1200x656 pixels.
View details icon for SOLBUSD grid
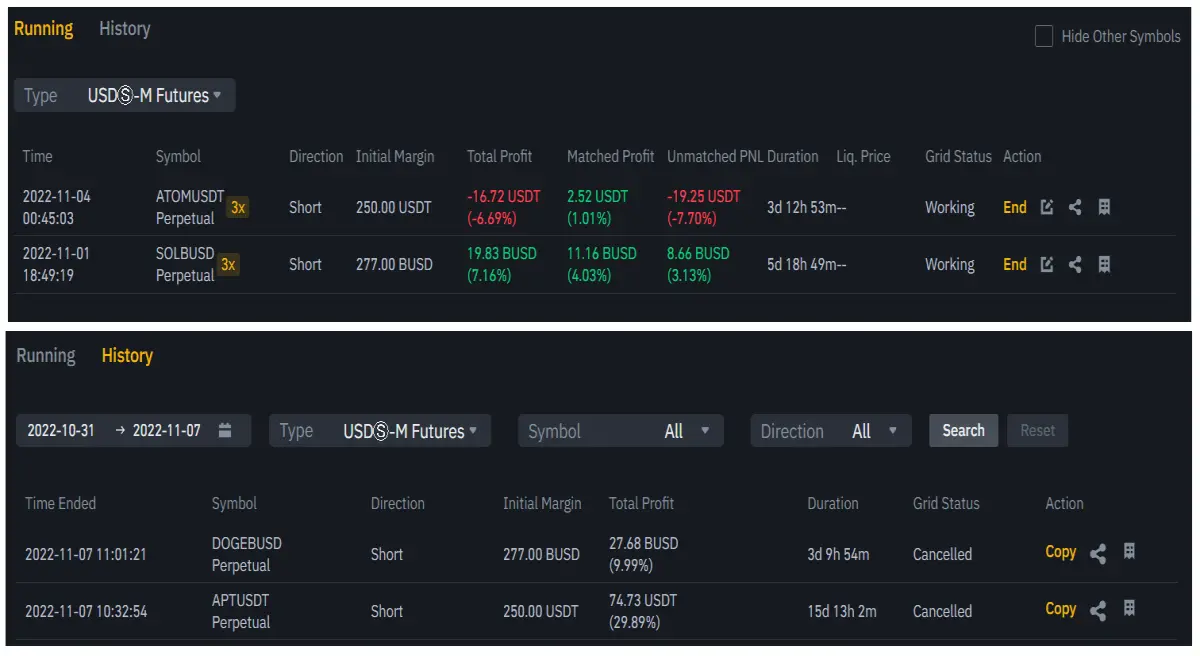click(x=1104, y=264)
